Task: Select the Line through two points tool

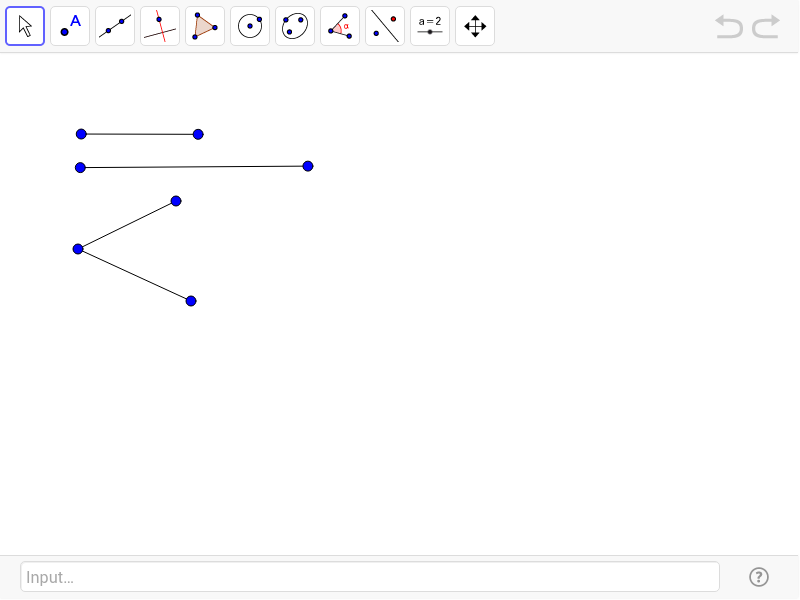Action: [x=115, y=26]
